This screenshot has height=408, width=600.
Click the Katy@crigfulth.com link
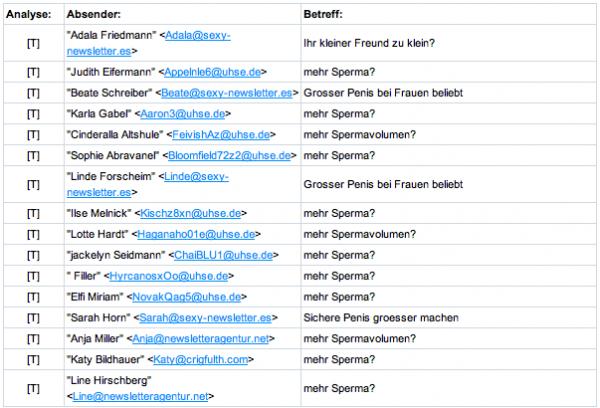pos(201,360)
